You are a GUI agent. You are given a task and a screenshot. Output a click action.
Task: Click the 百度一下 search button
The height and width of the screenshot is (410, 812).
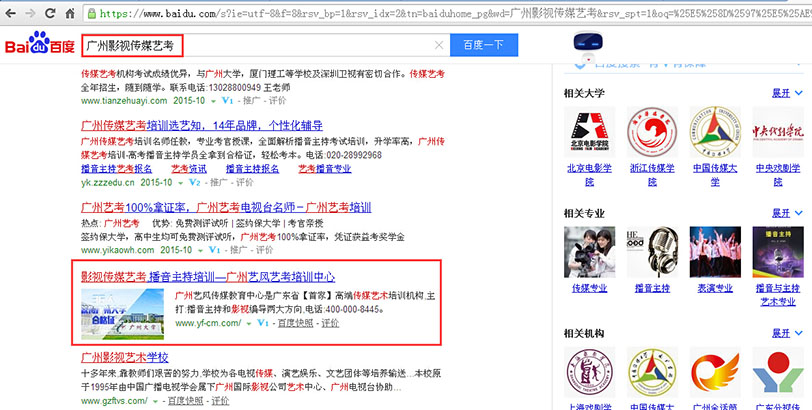[484, 45]
